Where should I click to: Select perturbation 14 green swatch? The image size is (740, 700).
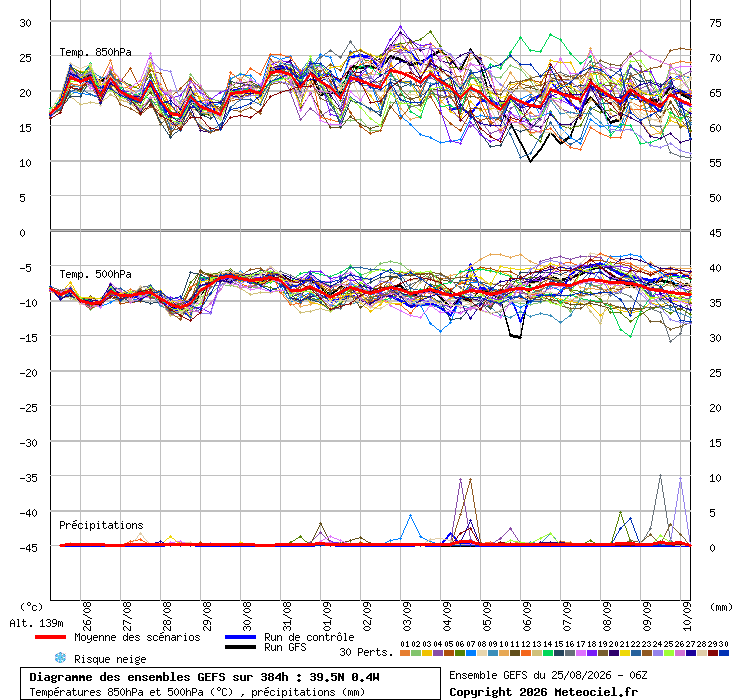coord(547,653)
